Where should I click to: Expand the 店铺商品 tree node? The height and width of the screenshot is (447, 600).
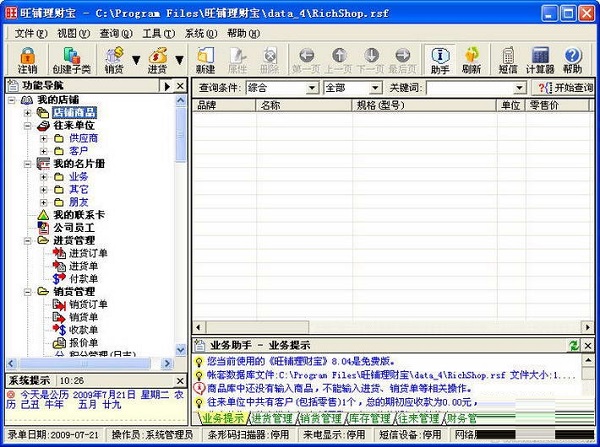(28, 113)
